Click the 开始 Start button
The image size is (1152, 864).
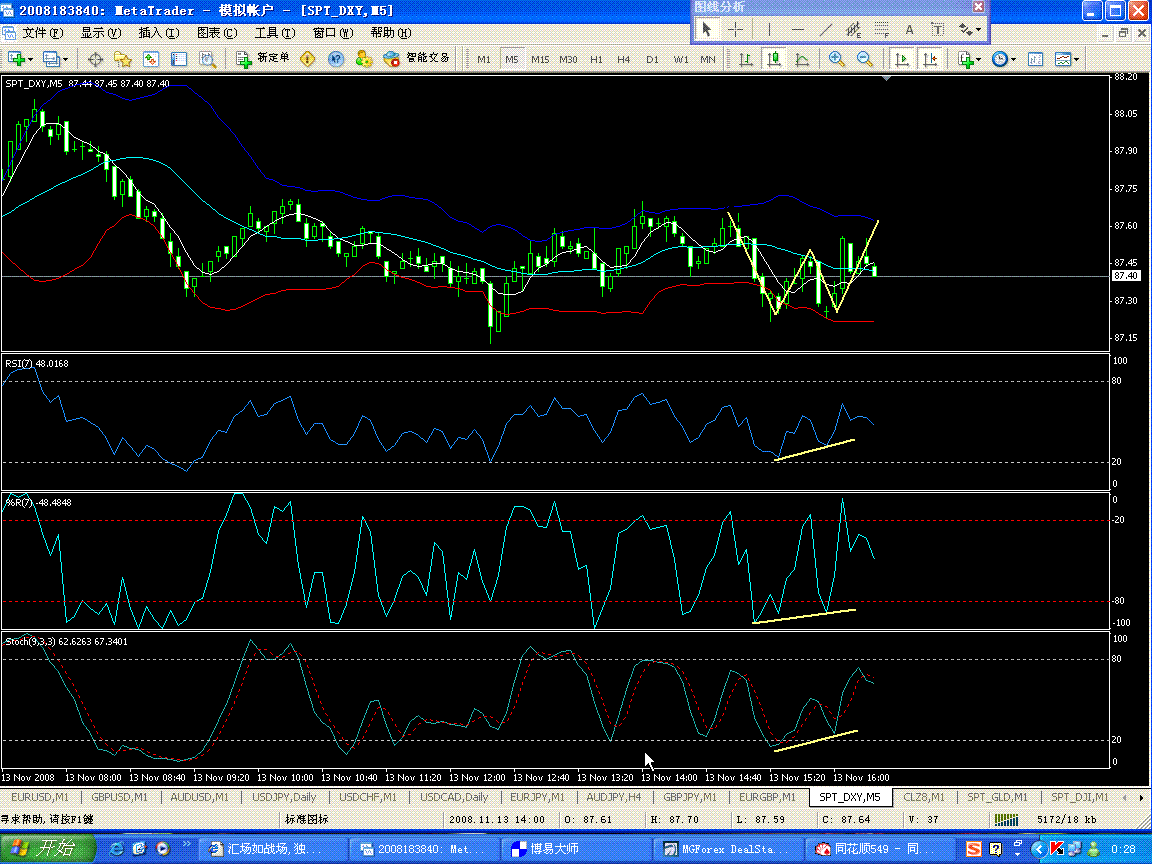pyautogui.click(x=46, y=849)
